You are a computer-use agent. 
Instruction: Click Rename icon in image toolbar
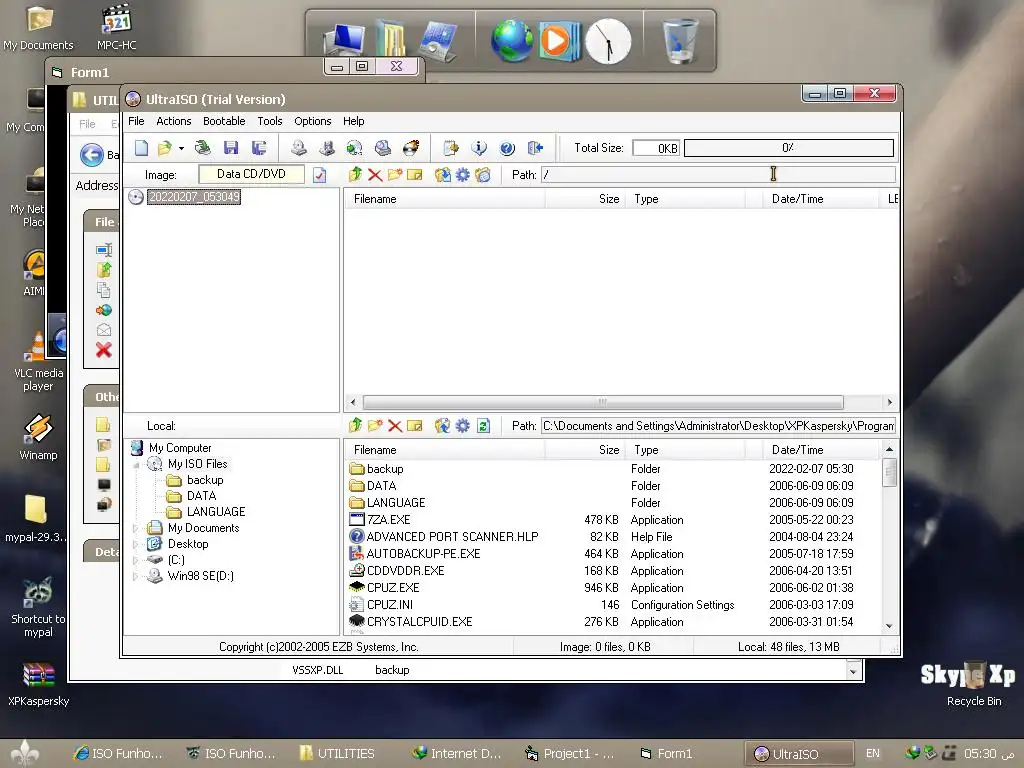[415, 174]
